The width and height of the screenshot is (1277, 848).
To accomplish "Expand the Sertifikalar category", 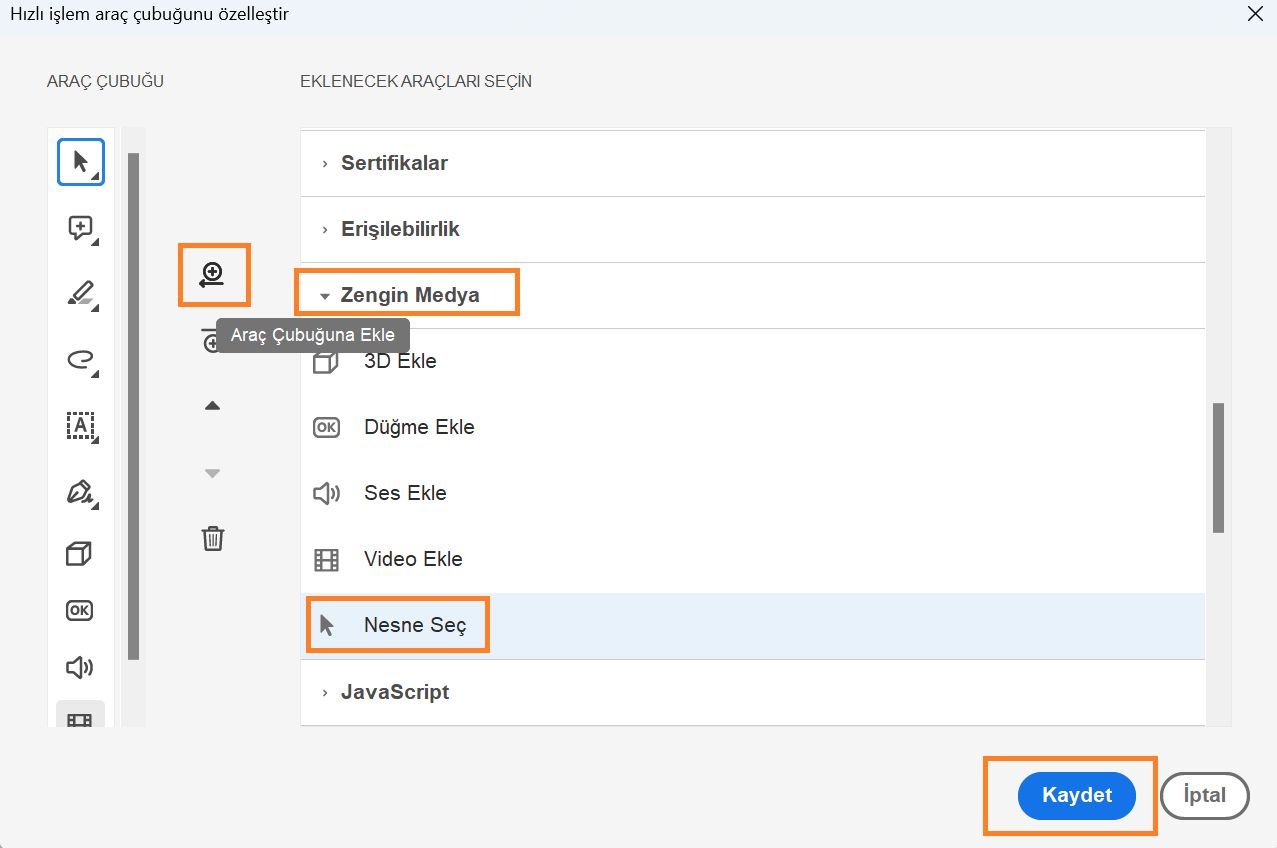I will click(x=394, y=163).
